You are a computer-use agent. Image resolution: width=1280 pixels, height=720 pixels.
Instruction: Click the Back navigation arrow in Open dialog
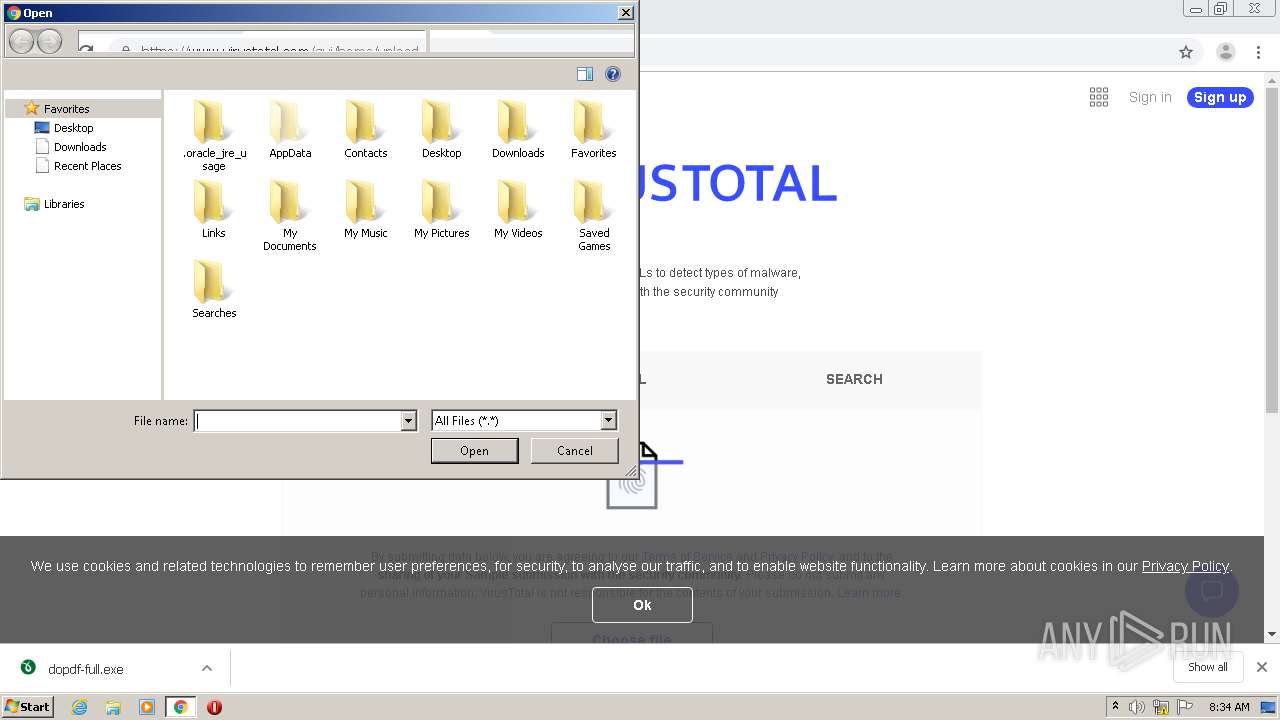point(21,41)
